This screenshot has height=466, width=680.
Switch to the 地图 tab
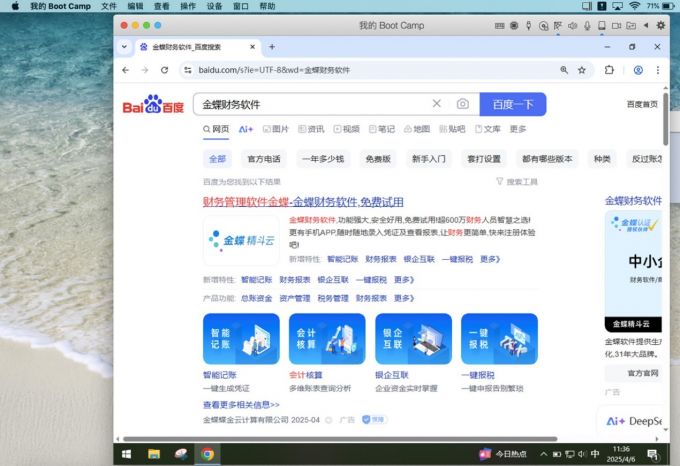pos(417,129)
